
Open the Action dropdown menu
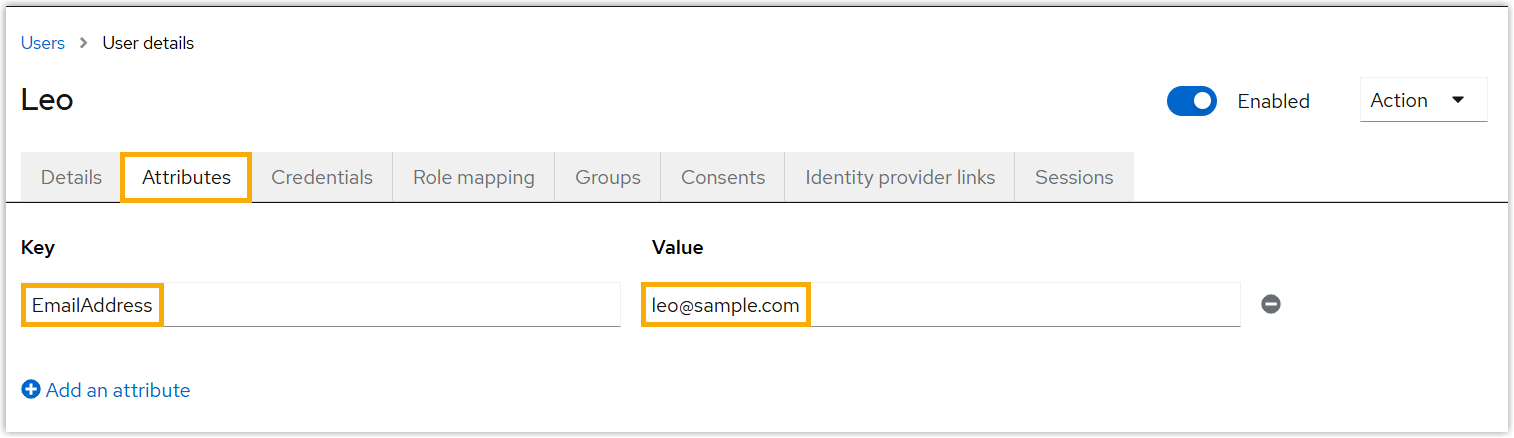[1423, 100]
